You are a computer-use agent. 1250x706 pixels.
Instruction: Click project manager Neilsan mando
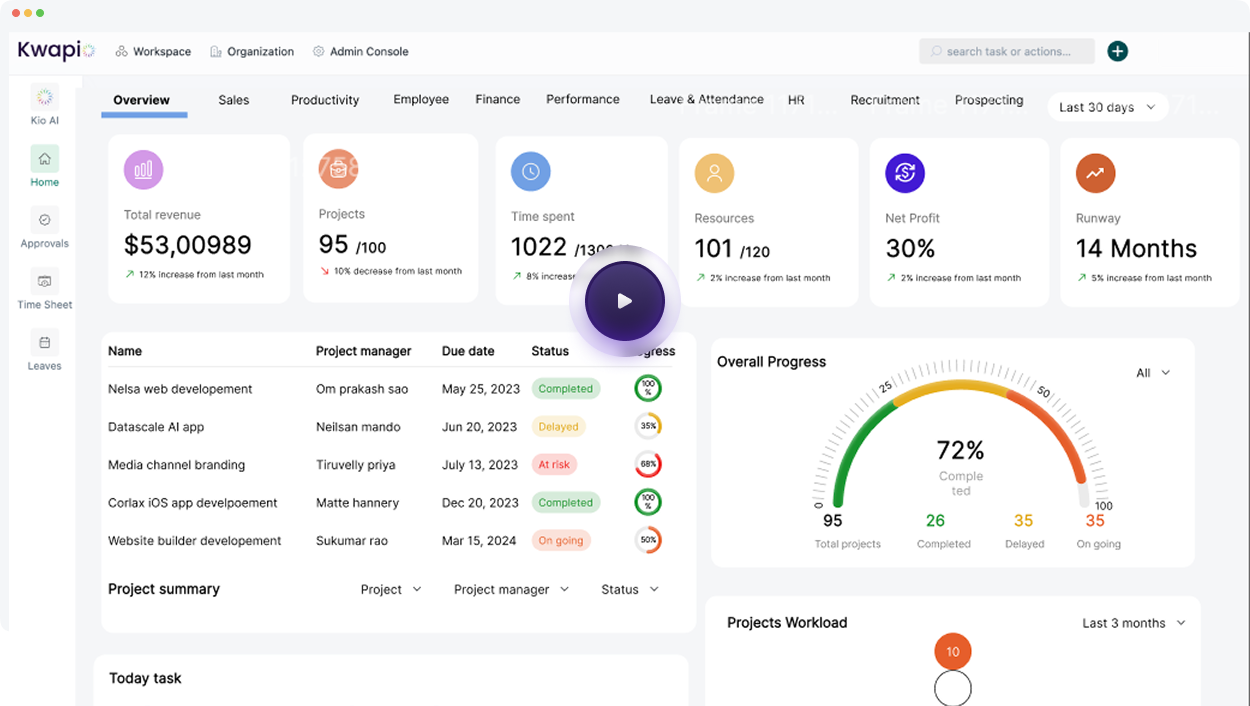pyautogui.click(x=358, y=427)
